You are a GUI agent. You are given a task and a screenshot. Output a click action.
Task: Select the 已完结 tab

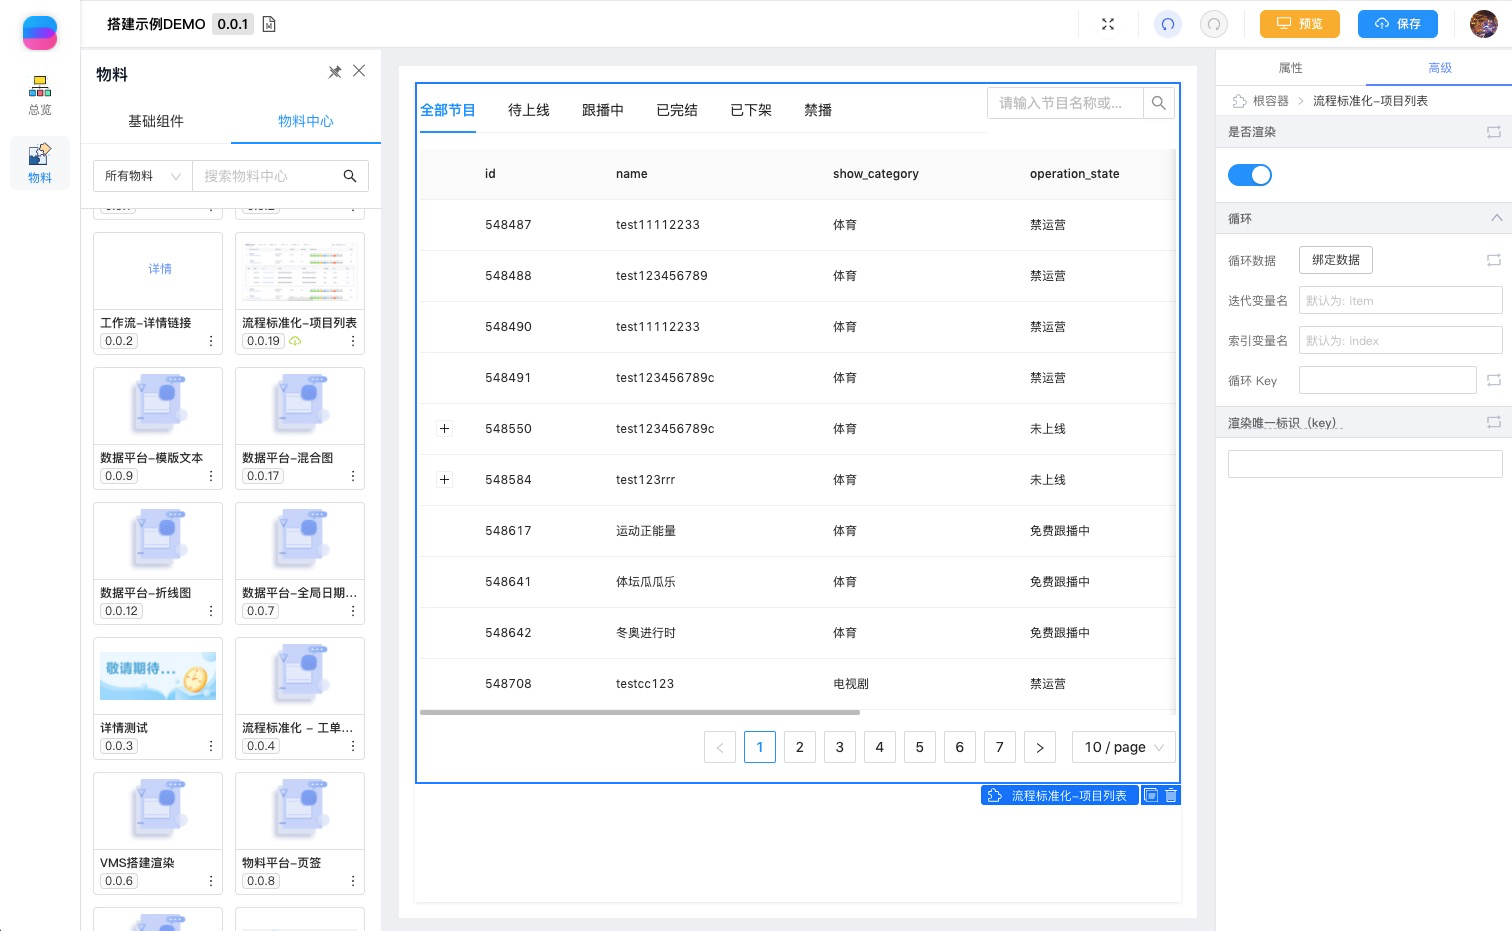tap(677, 110)
